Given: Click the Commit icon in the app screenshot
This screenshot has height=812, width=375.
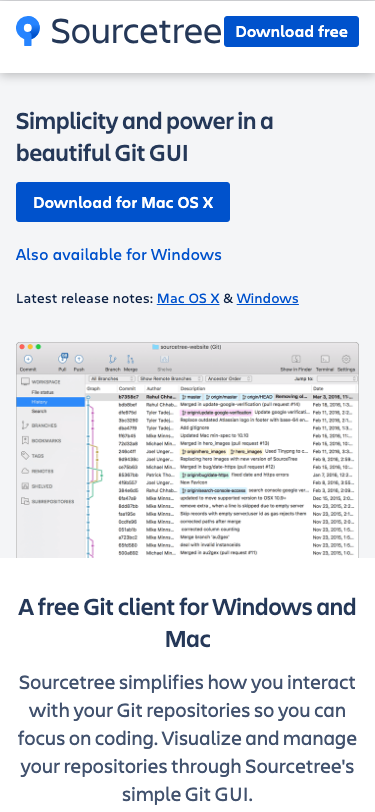Looking at the screenshot, I should point(28,359).
